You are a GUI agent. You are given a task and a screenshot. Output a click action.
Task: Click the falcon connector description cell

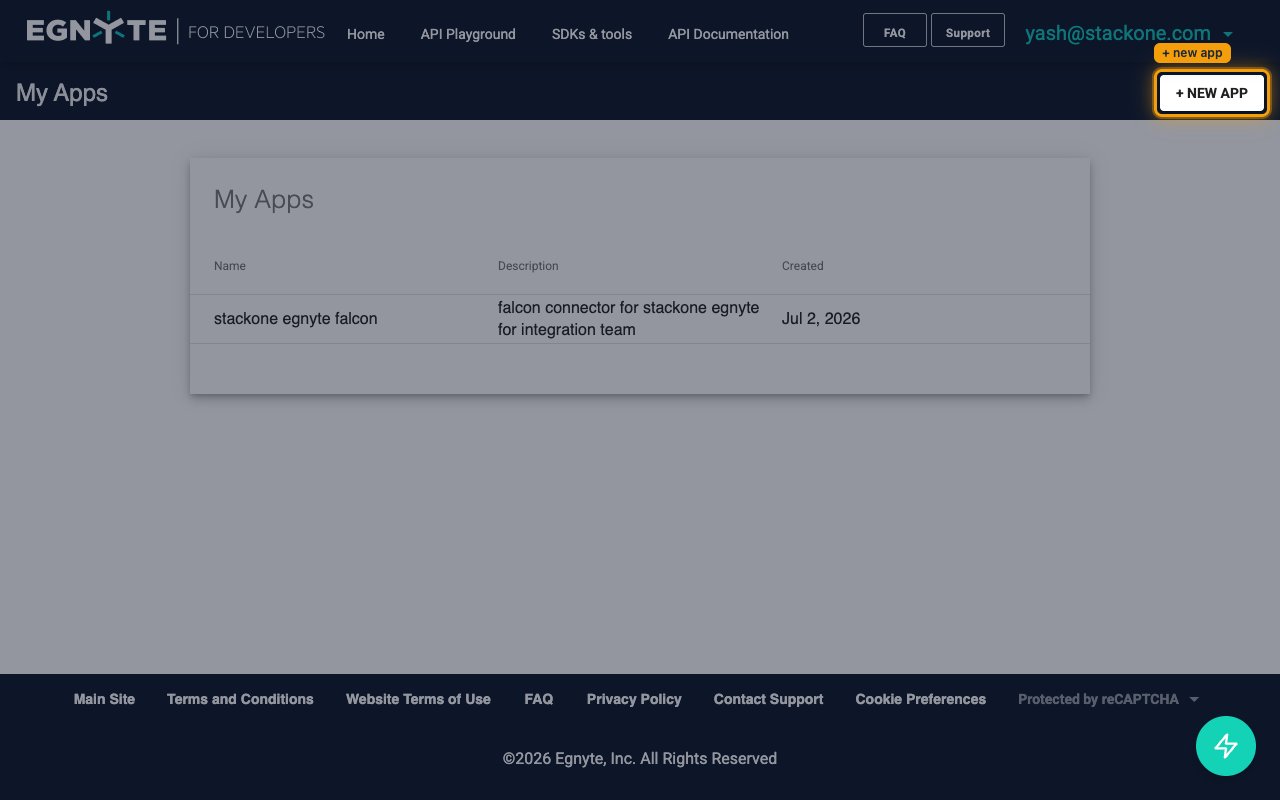tap(628, 318)
